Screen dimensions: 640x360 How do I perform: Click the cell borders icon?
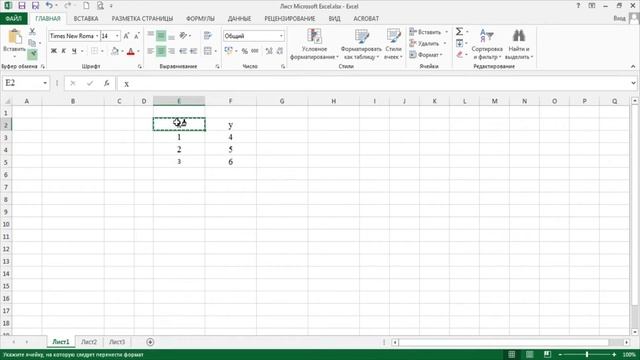pyautogui.click(x=94, y=51)
